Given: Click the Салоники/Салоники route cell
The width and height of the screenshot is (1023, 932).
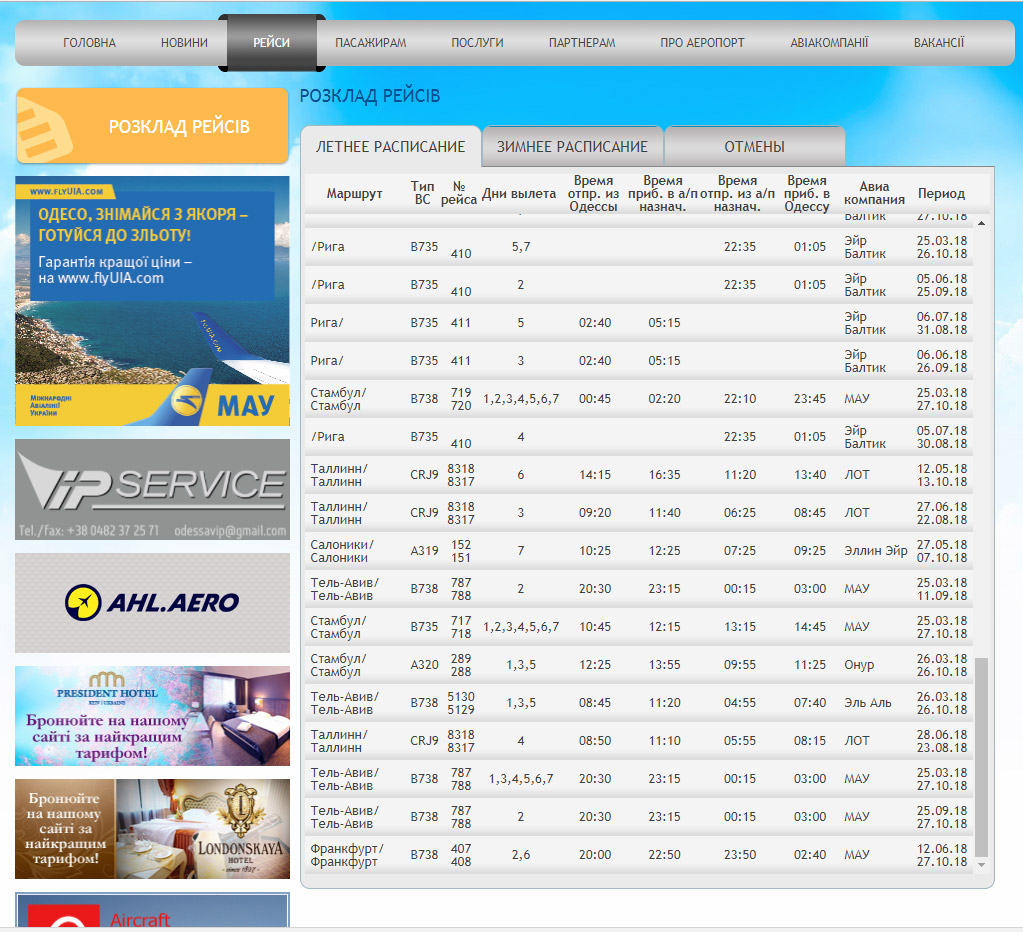Looking at the screenshot, I should coord(342,551).
